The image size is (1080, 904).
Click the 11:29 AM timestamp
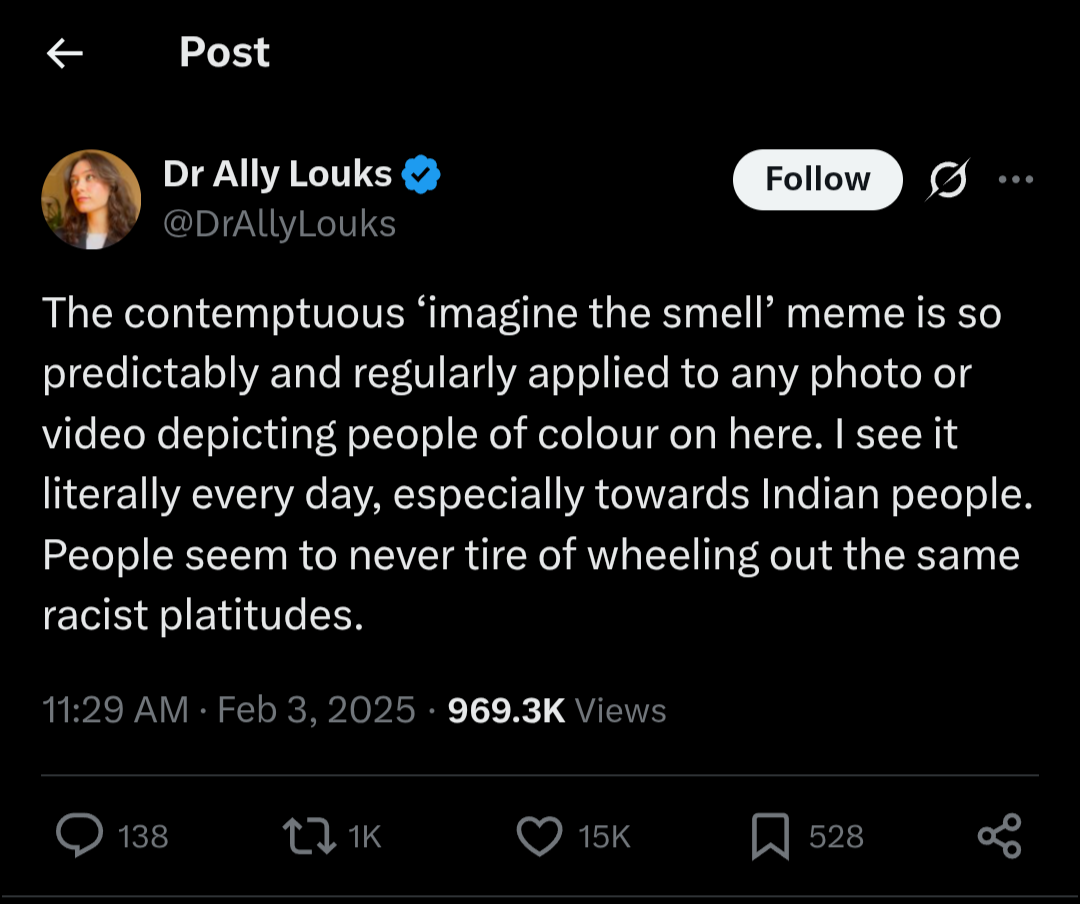pyautogui.click(x=115, y=710)
